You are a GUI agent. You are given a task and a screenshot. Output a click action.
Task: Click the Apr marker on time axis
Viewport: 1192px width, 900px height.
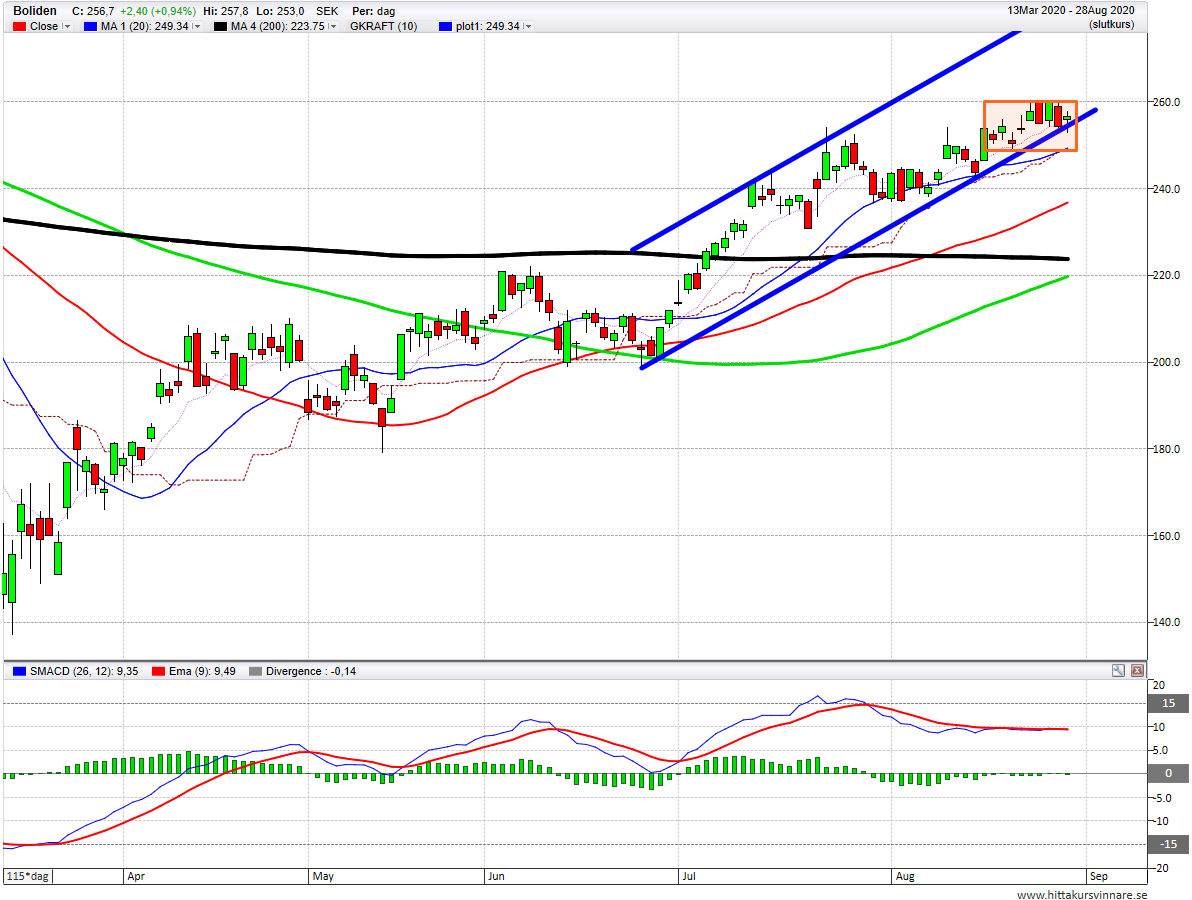click(x=136, y=876)
